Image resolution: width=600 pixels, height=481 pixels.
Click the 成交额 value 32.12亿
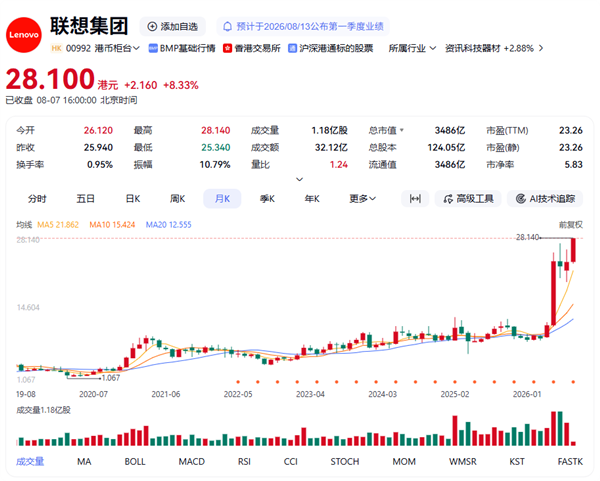(331, 147)
